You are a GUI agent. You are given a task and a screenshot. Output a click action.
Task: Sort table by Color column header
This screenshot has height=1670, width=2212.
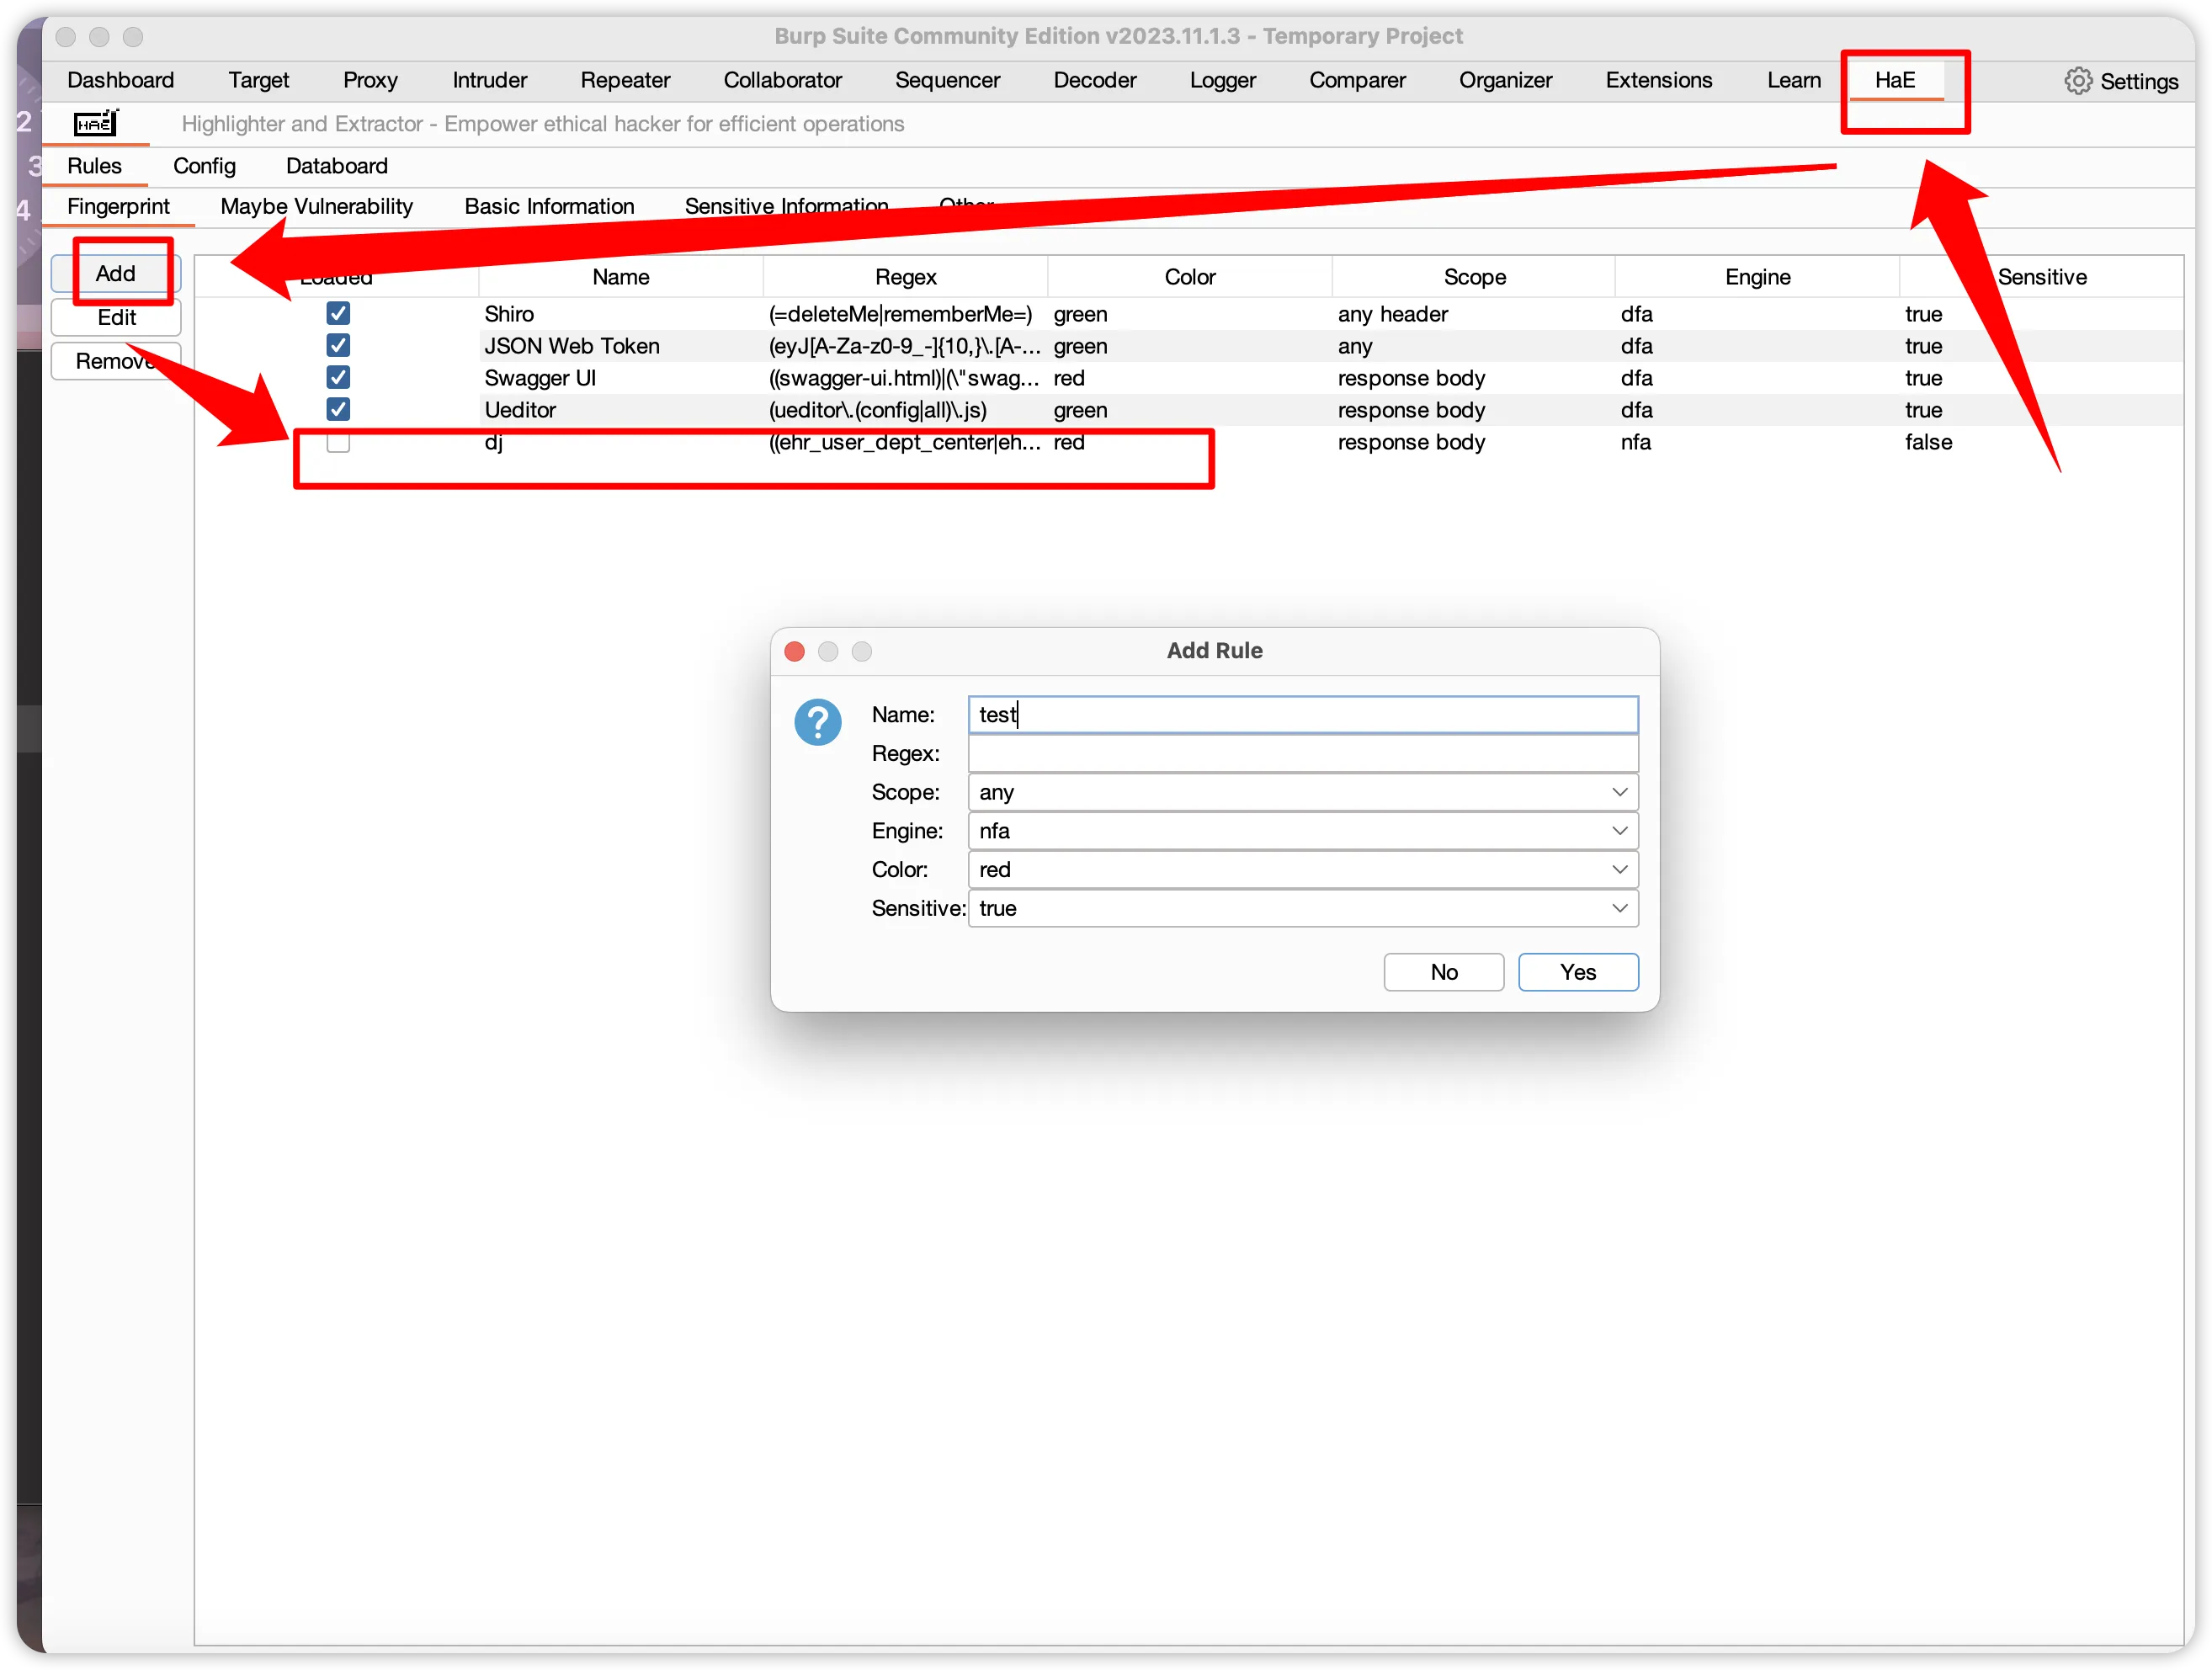pyautogui.click(x=1189, y=277)
